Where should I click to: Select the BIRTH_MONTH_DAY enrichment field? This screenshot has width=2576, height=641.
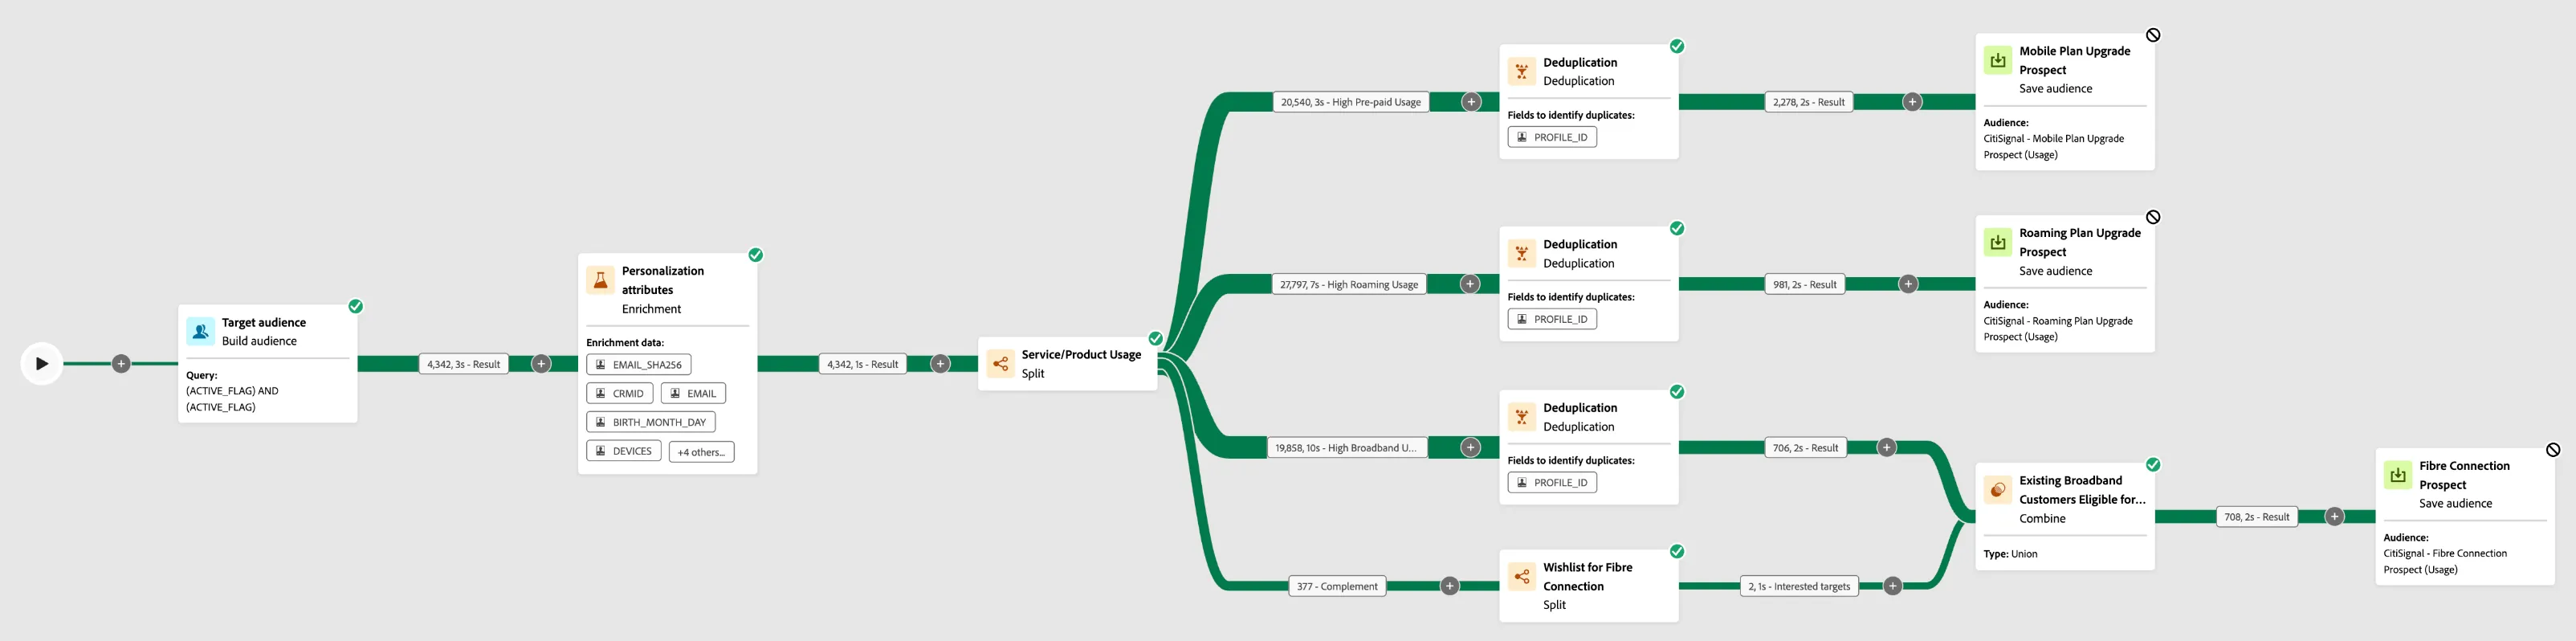click(650, 422)
